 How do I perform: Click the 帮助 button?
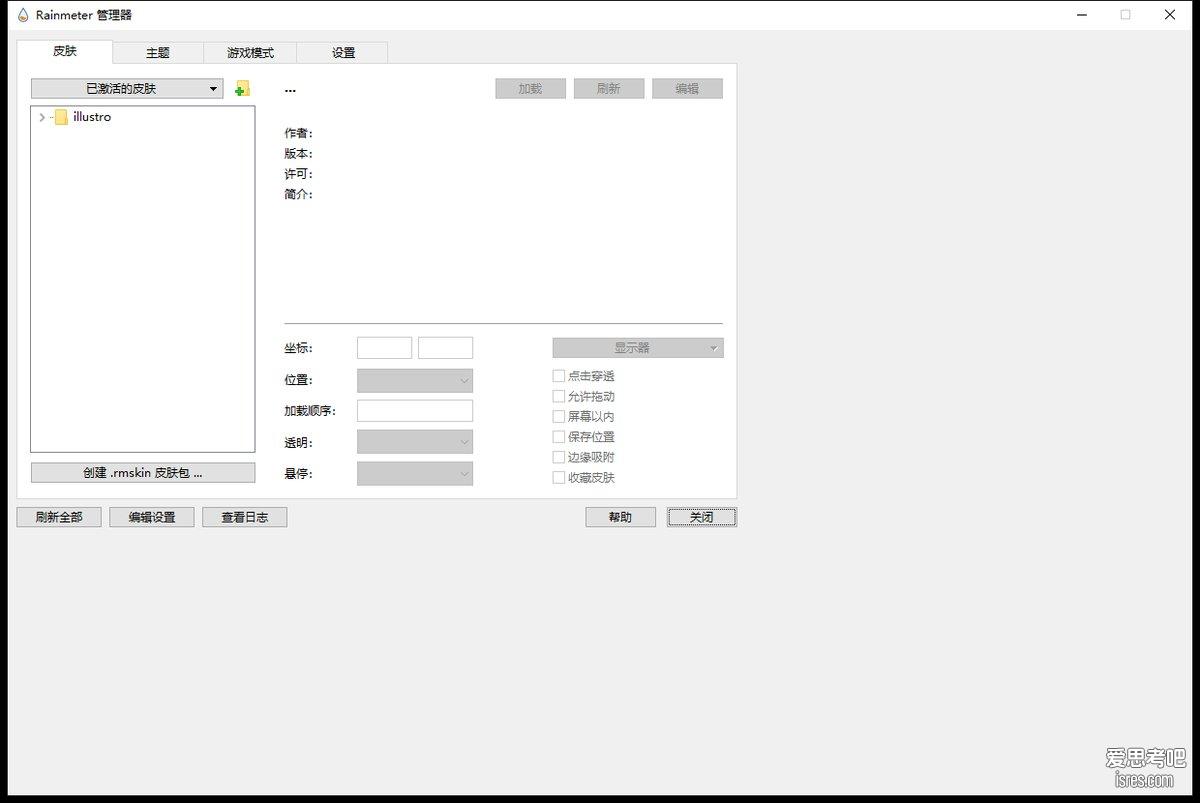tap(621, 517)
